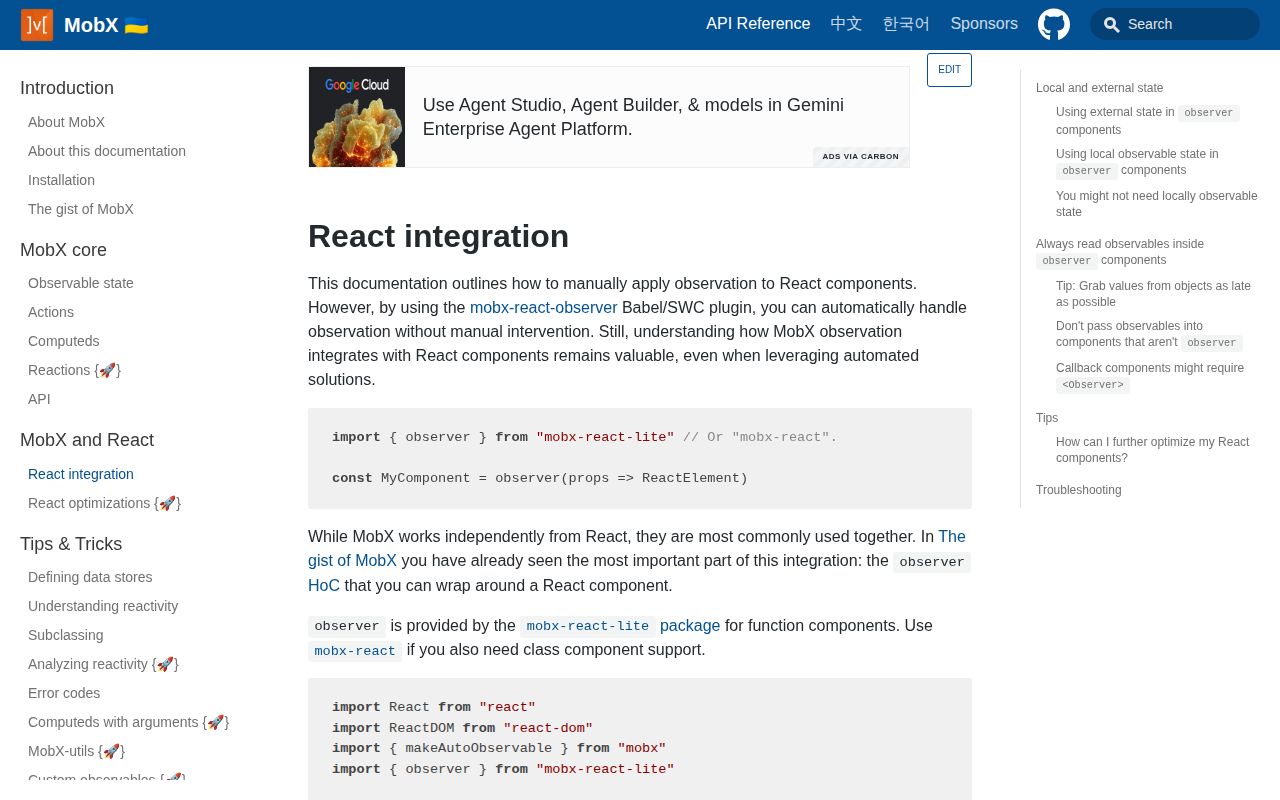Open About this documentation page
This screenshot has height=800, width=1280.
tap(107, 151)
